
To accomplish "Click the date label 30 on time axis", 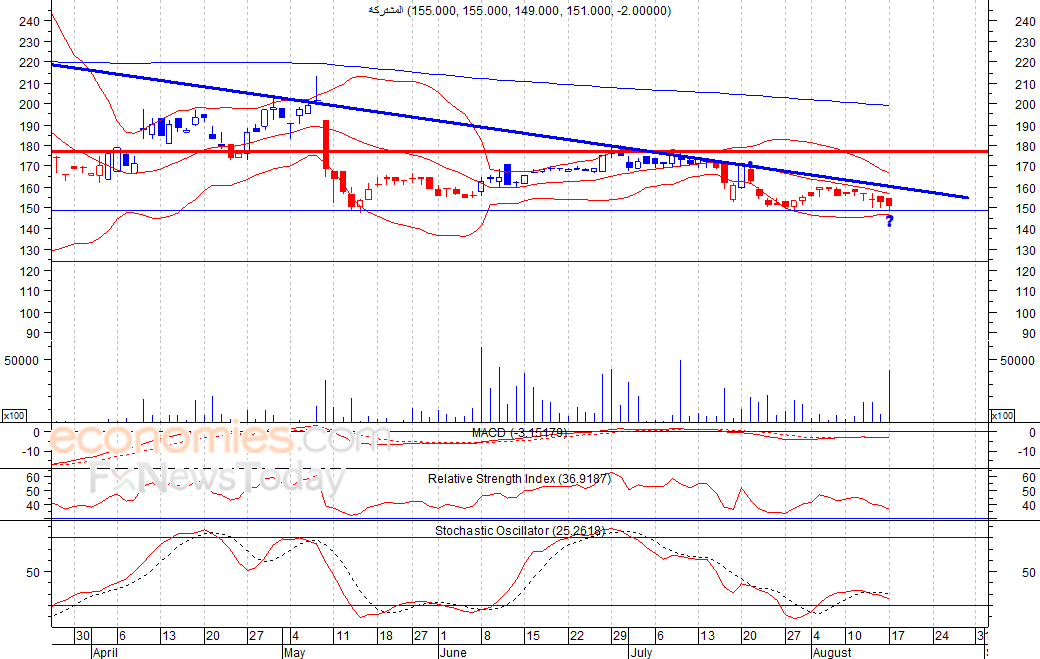I will point(82,636).
